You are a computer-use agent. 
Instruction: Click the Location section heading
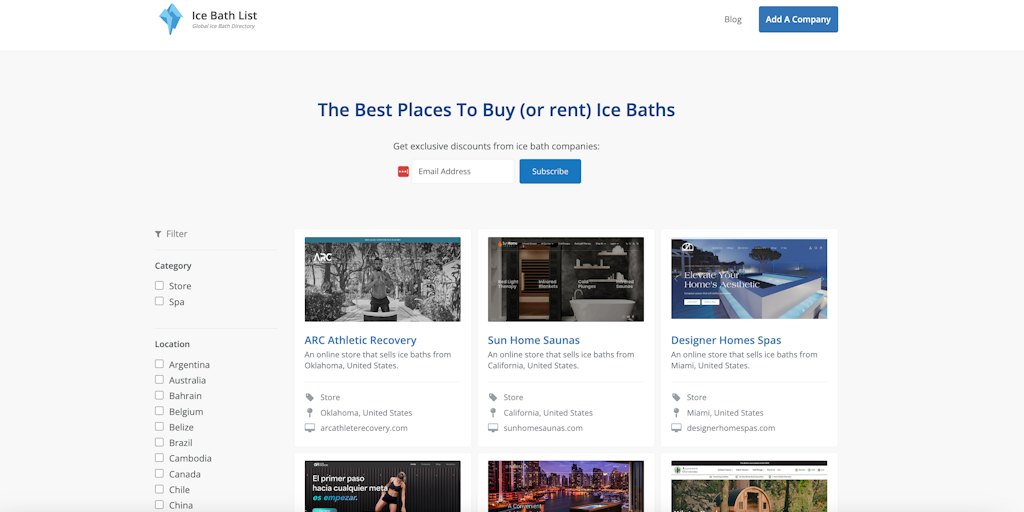[172, 344]
